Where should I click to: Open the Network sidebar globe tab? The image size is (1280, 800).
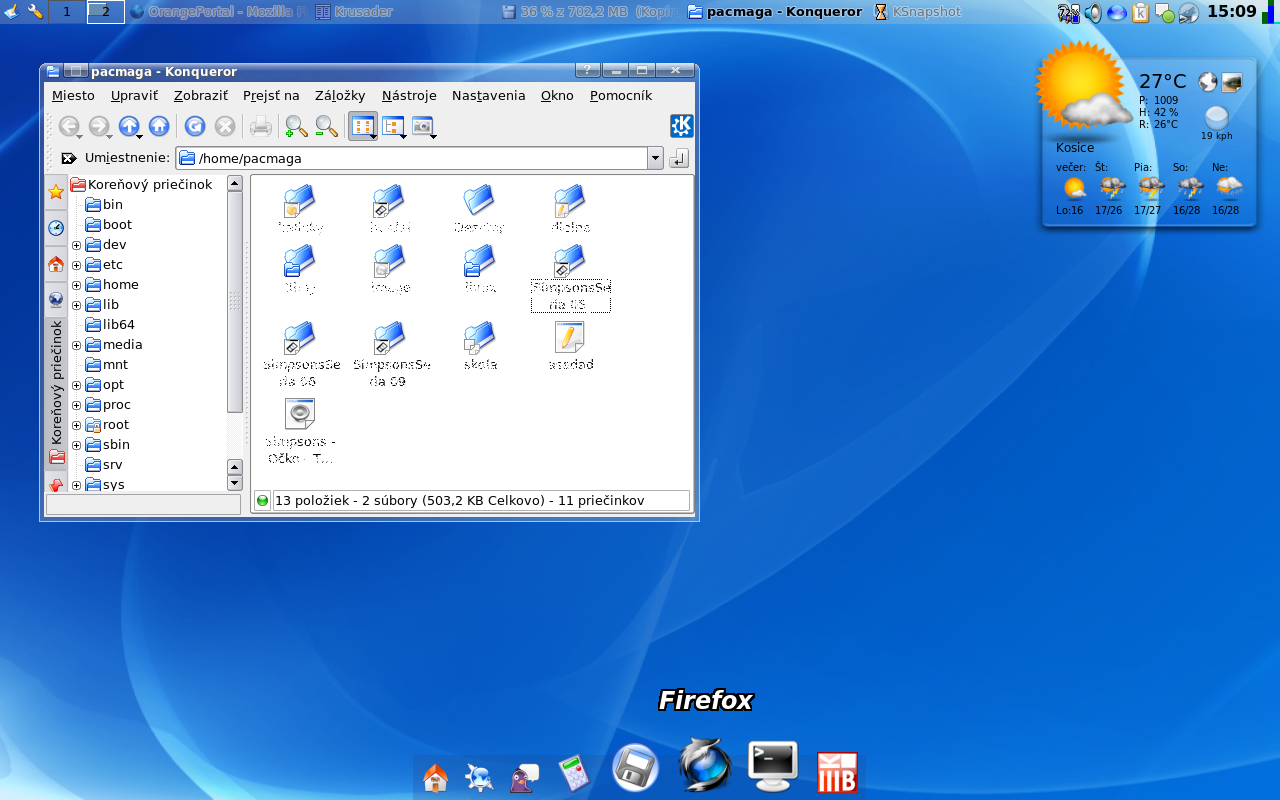(56, 298)
